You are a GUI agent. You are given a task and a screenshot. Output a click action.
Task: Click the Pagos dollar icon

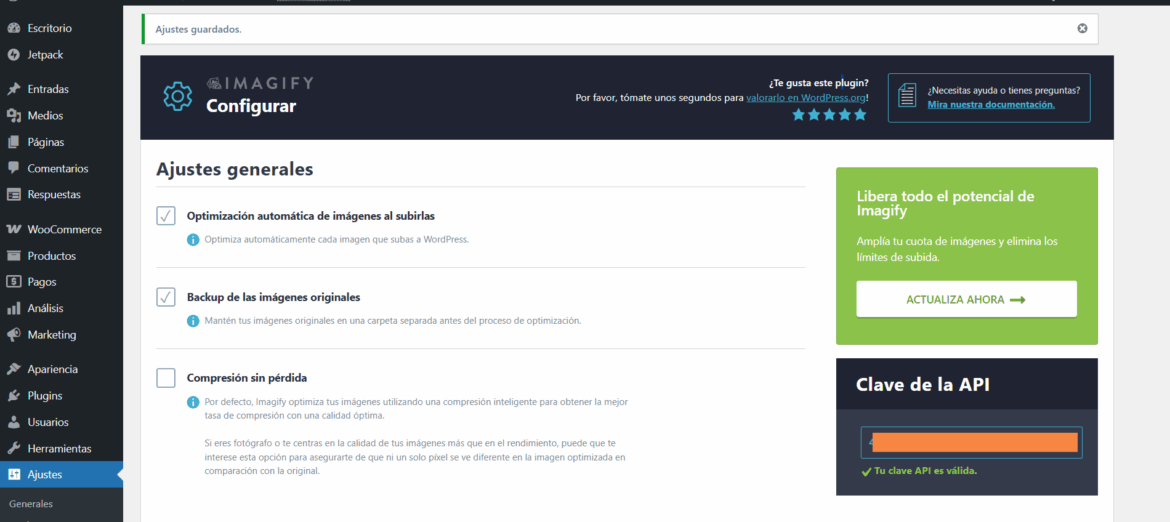coord(13,282)
